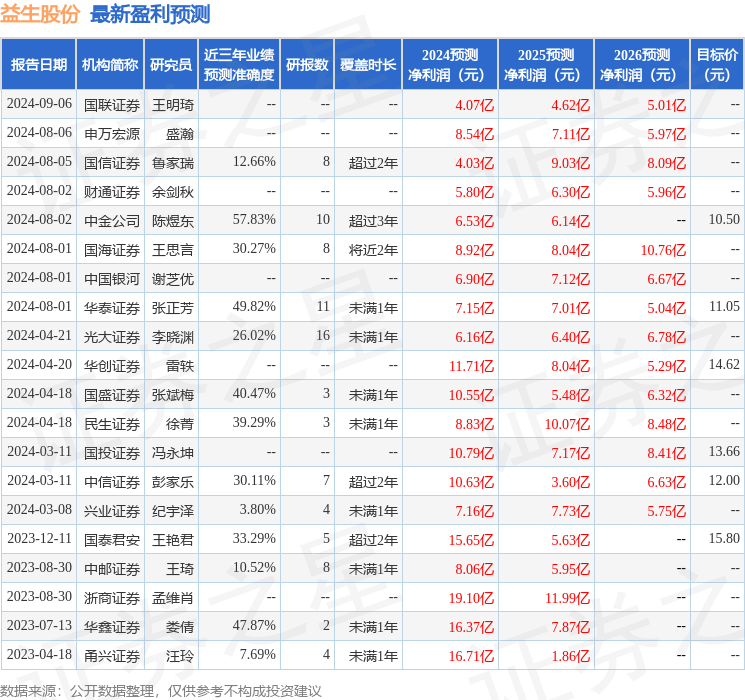Click the 10.76亿 forecast value
The width and height of the screenshot is (745, 700).
(x=663, y=250)
